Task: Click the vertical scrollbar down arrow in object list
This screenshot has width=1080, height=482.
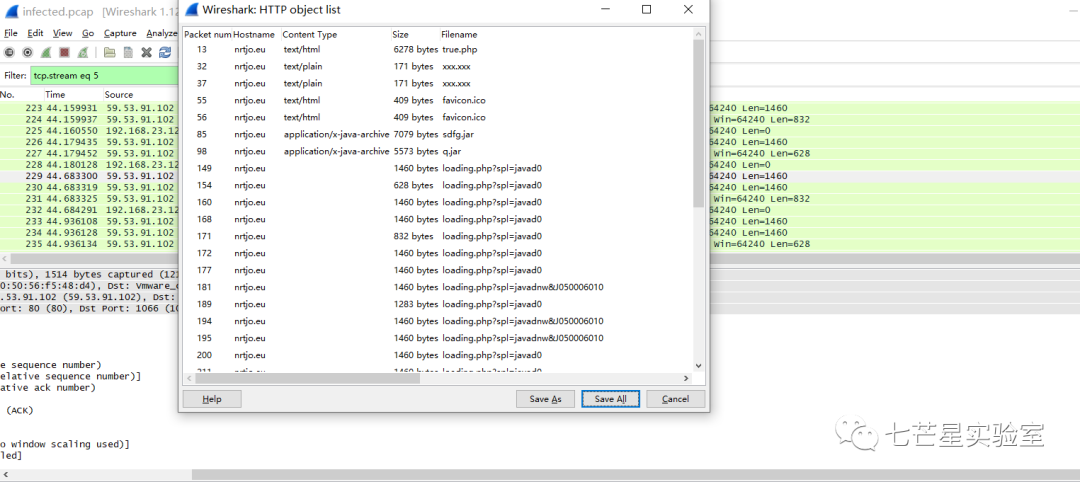Action: [x=698, y=366]
